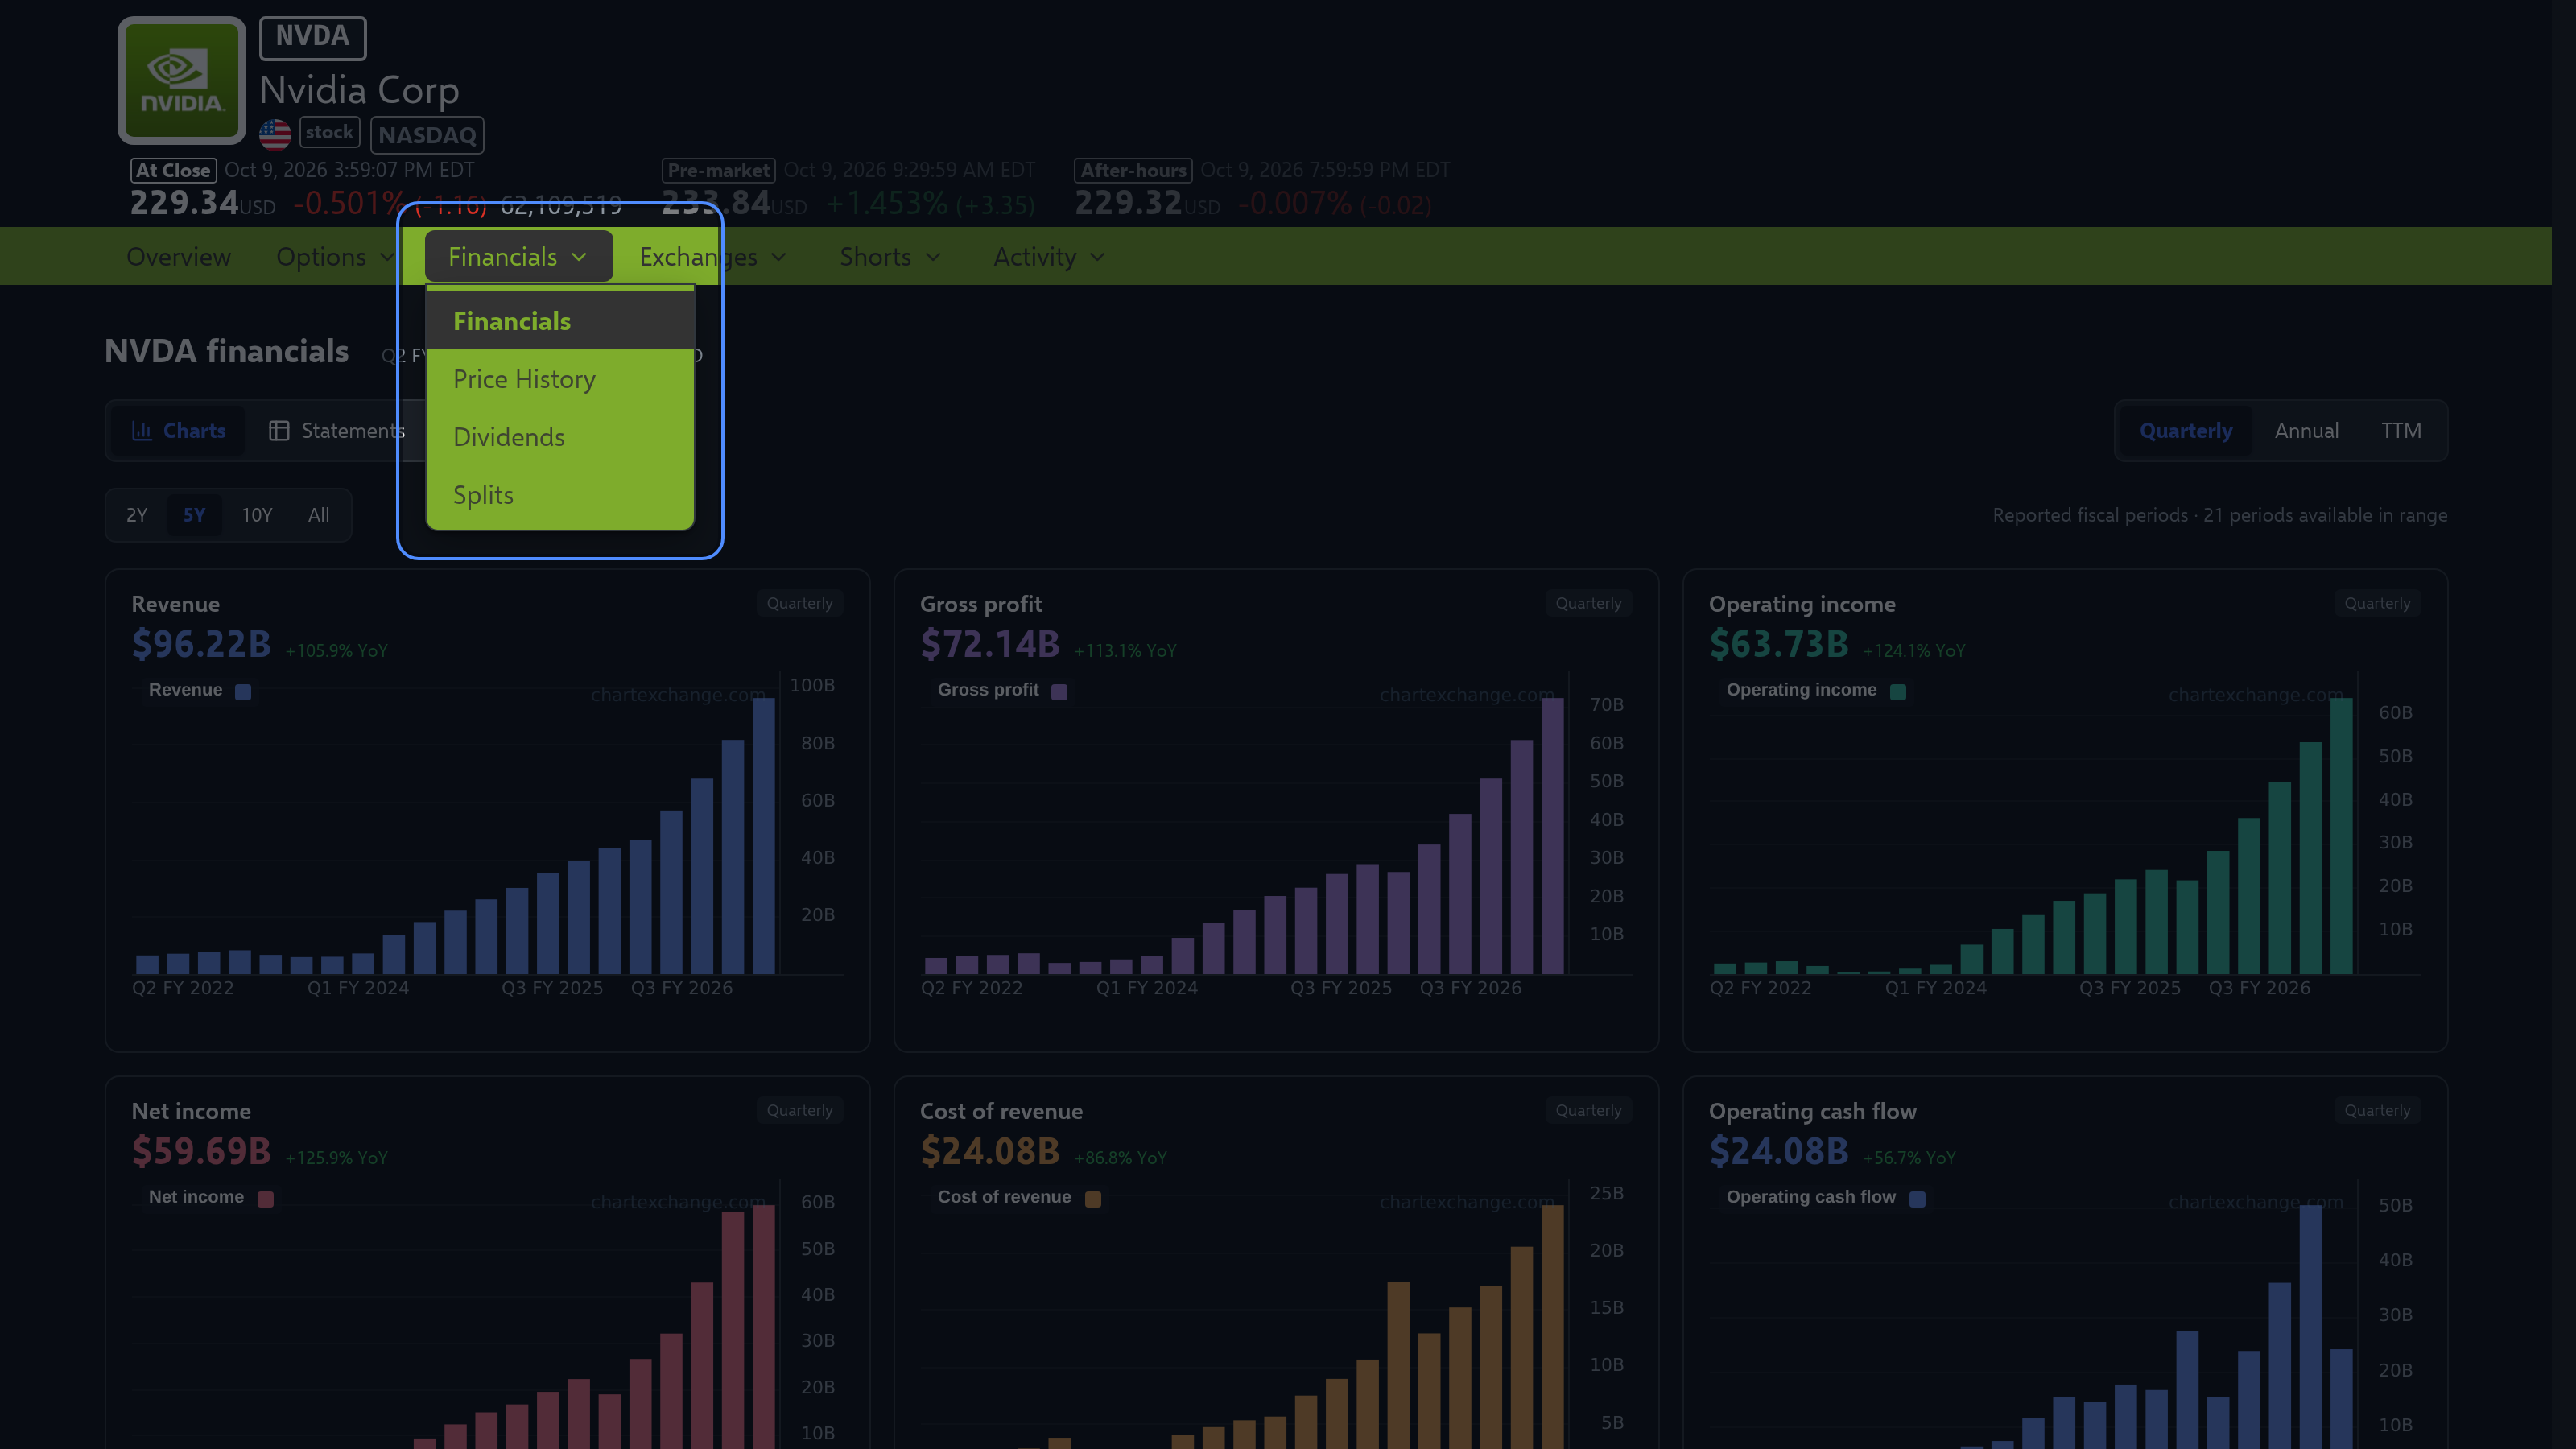The height and width of the screenshot is (1449, 2576).
Task: Click the At Close label
Action: point(173,170)
